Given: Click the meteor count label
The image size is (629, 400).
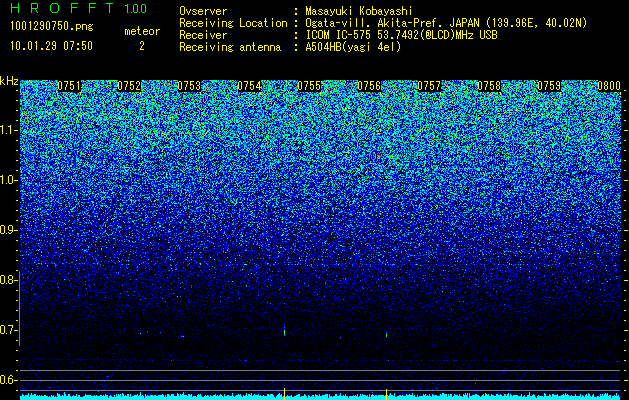Looking at the screenshot, I should point(142,31).
